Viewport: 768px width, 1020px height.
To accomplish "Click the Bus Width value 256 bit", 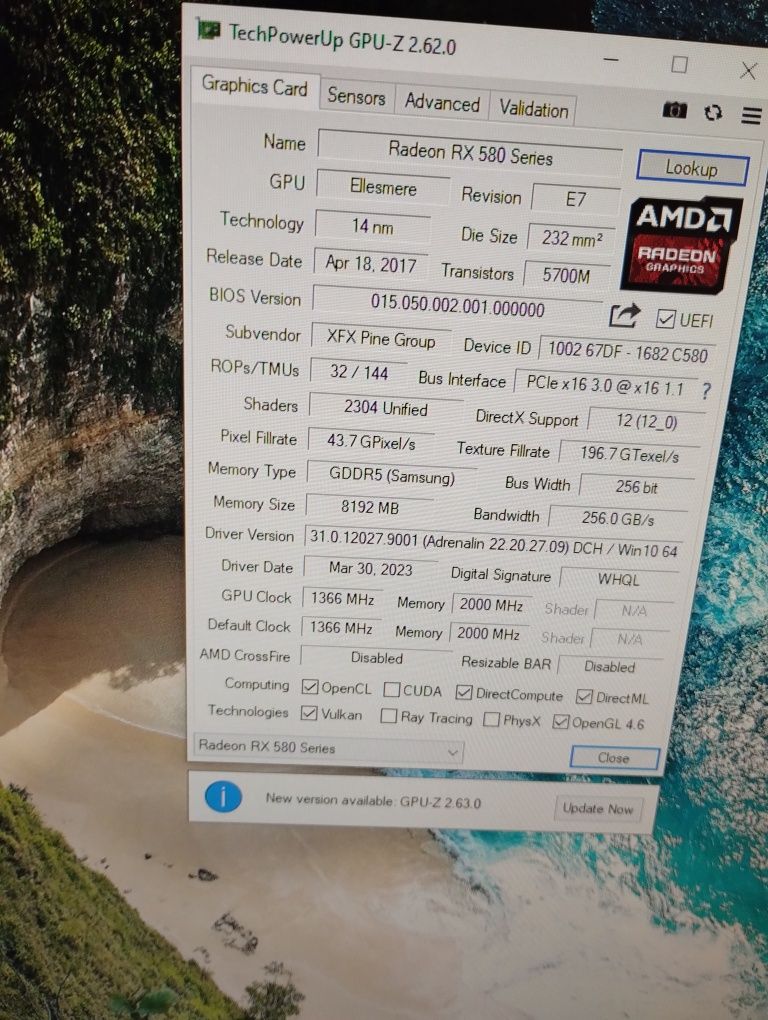I will pos(637,487).
